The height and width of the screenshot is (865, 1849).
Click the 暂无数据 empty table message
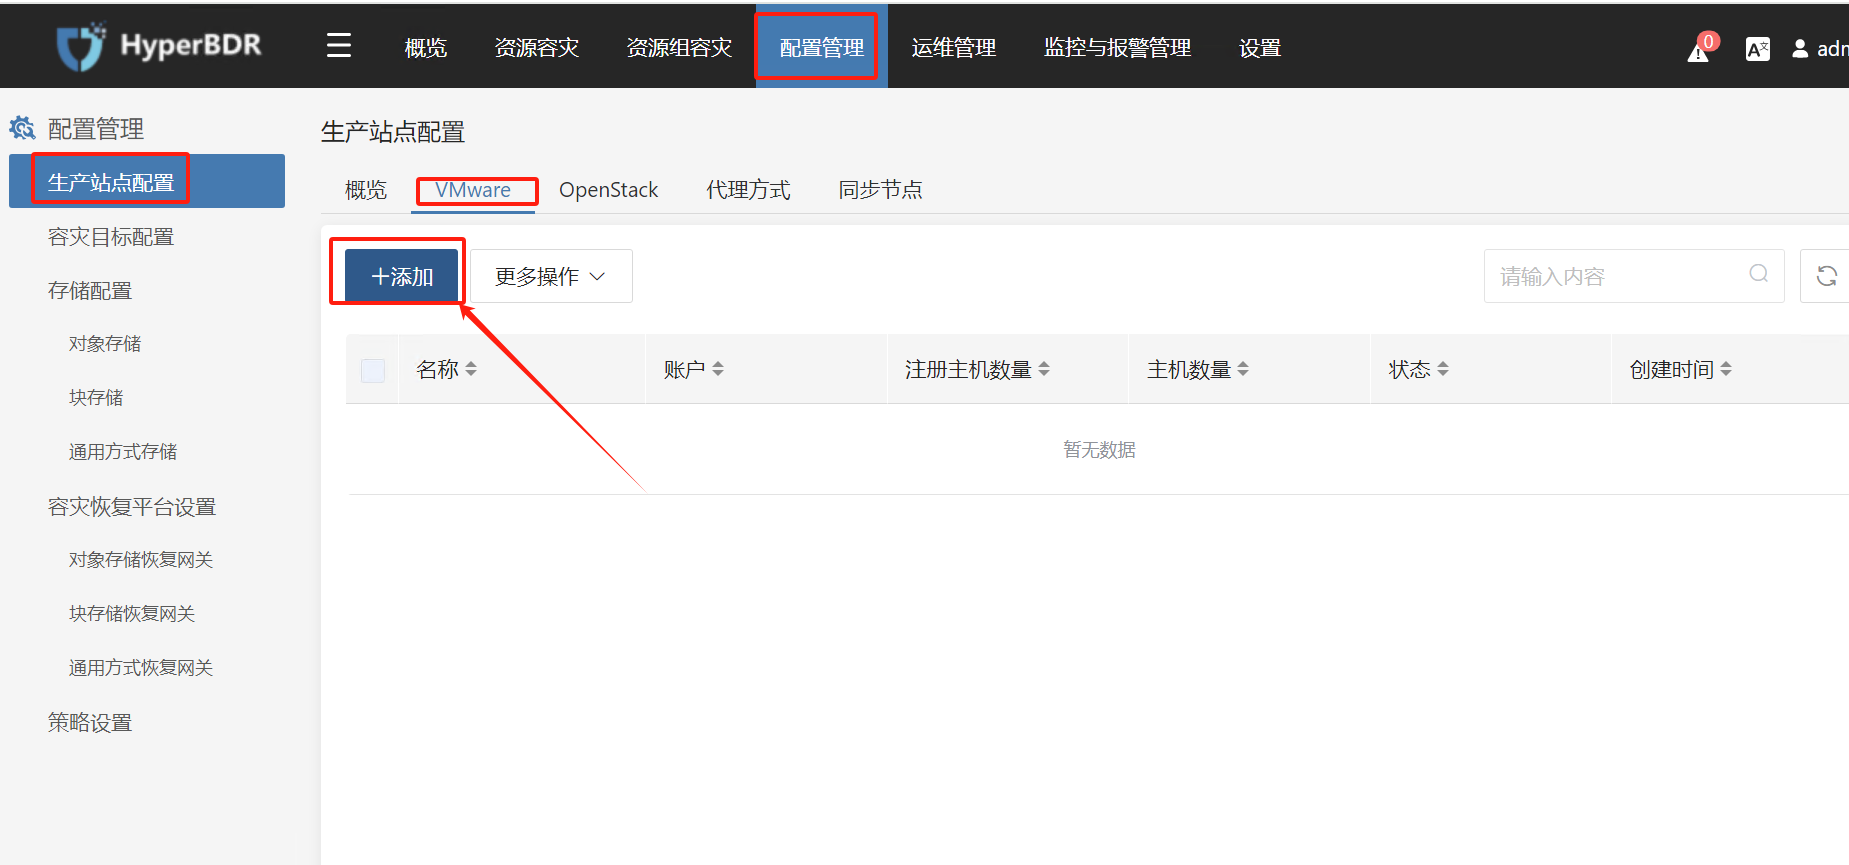[x=1099, y=450]
